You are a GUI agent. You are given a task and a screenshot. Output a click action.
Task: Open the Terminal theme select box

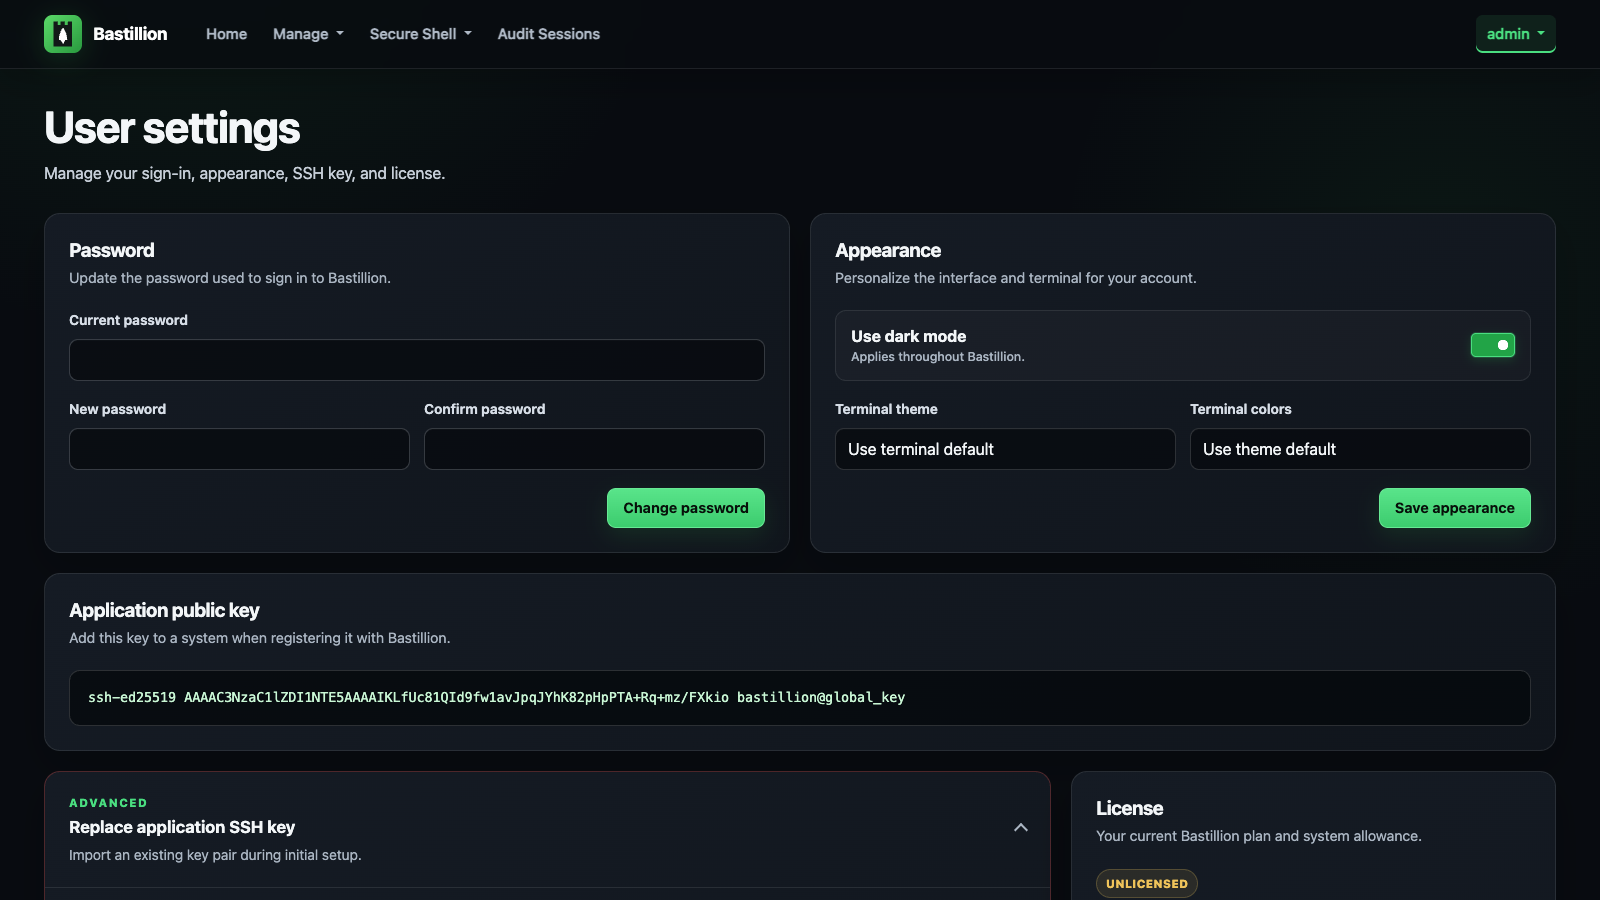[1005, 449]
